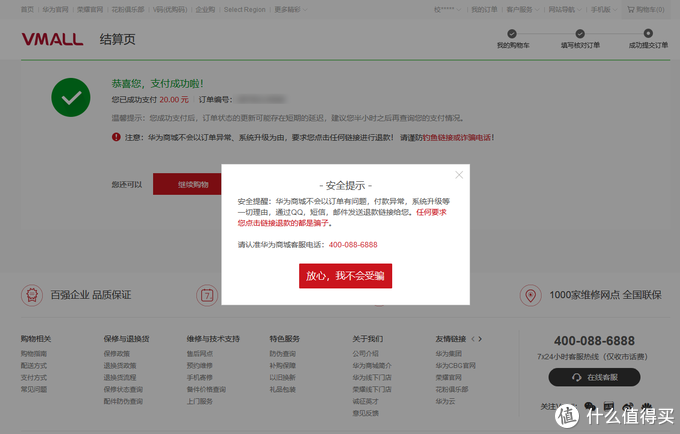Open 荣耀官网 in top navigation
This screenshot has height=434, width=680.
[90, 10]
